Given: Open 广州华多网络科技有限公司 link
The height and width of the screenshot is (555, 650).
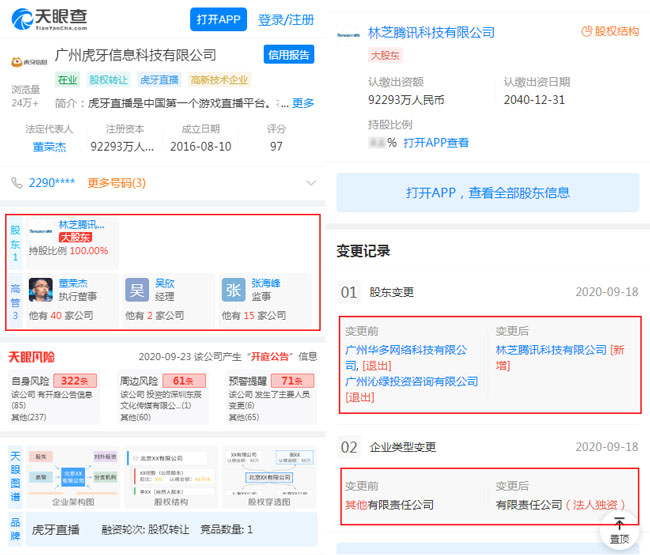Looking at the screenshot, I should tap(406, 358).
